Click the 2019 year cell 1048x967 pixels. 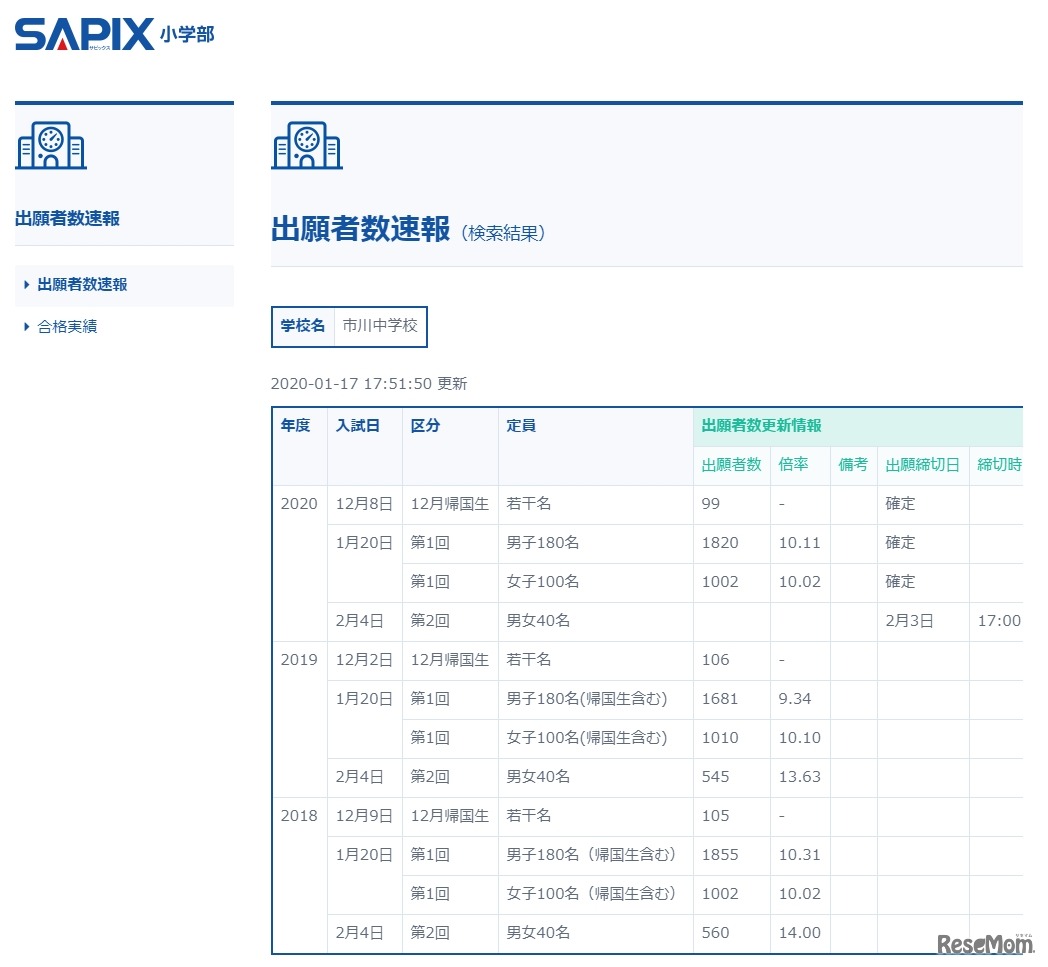point(299,660)
